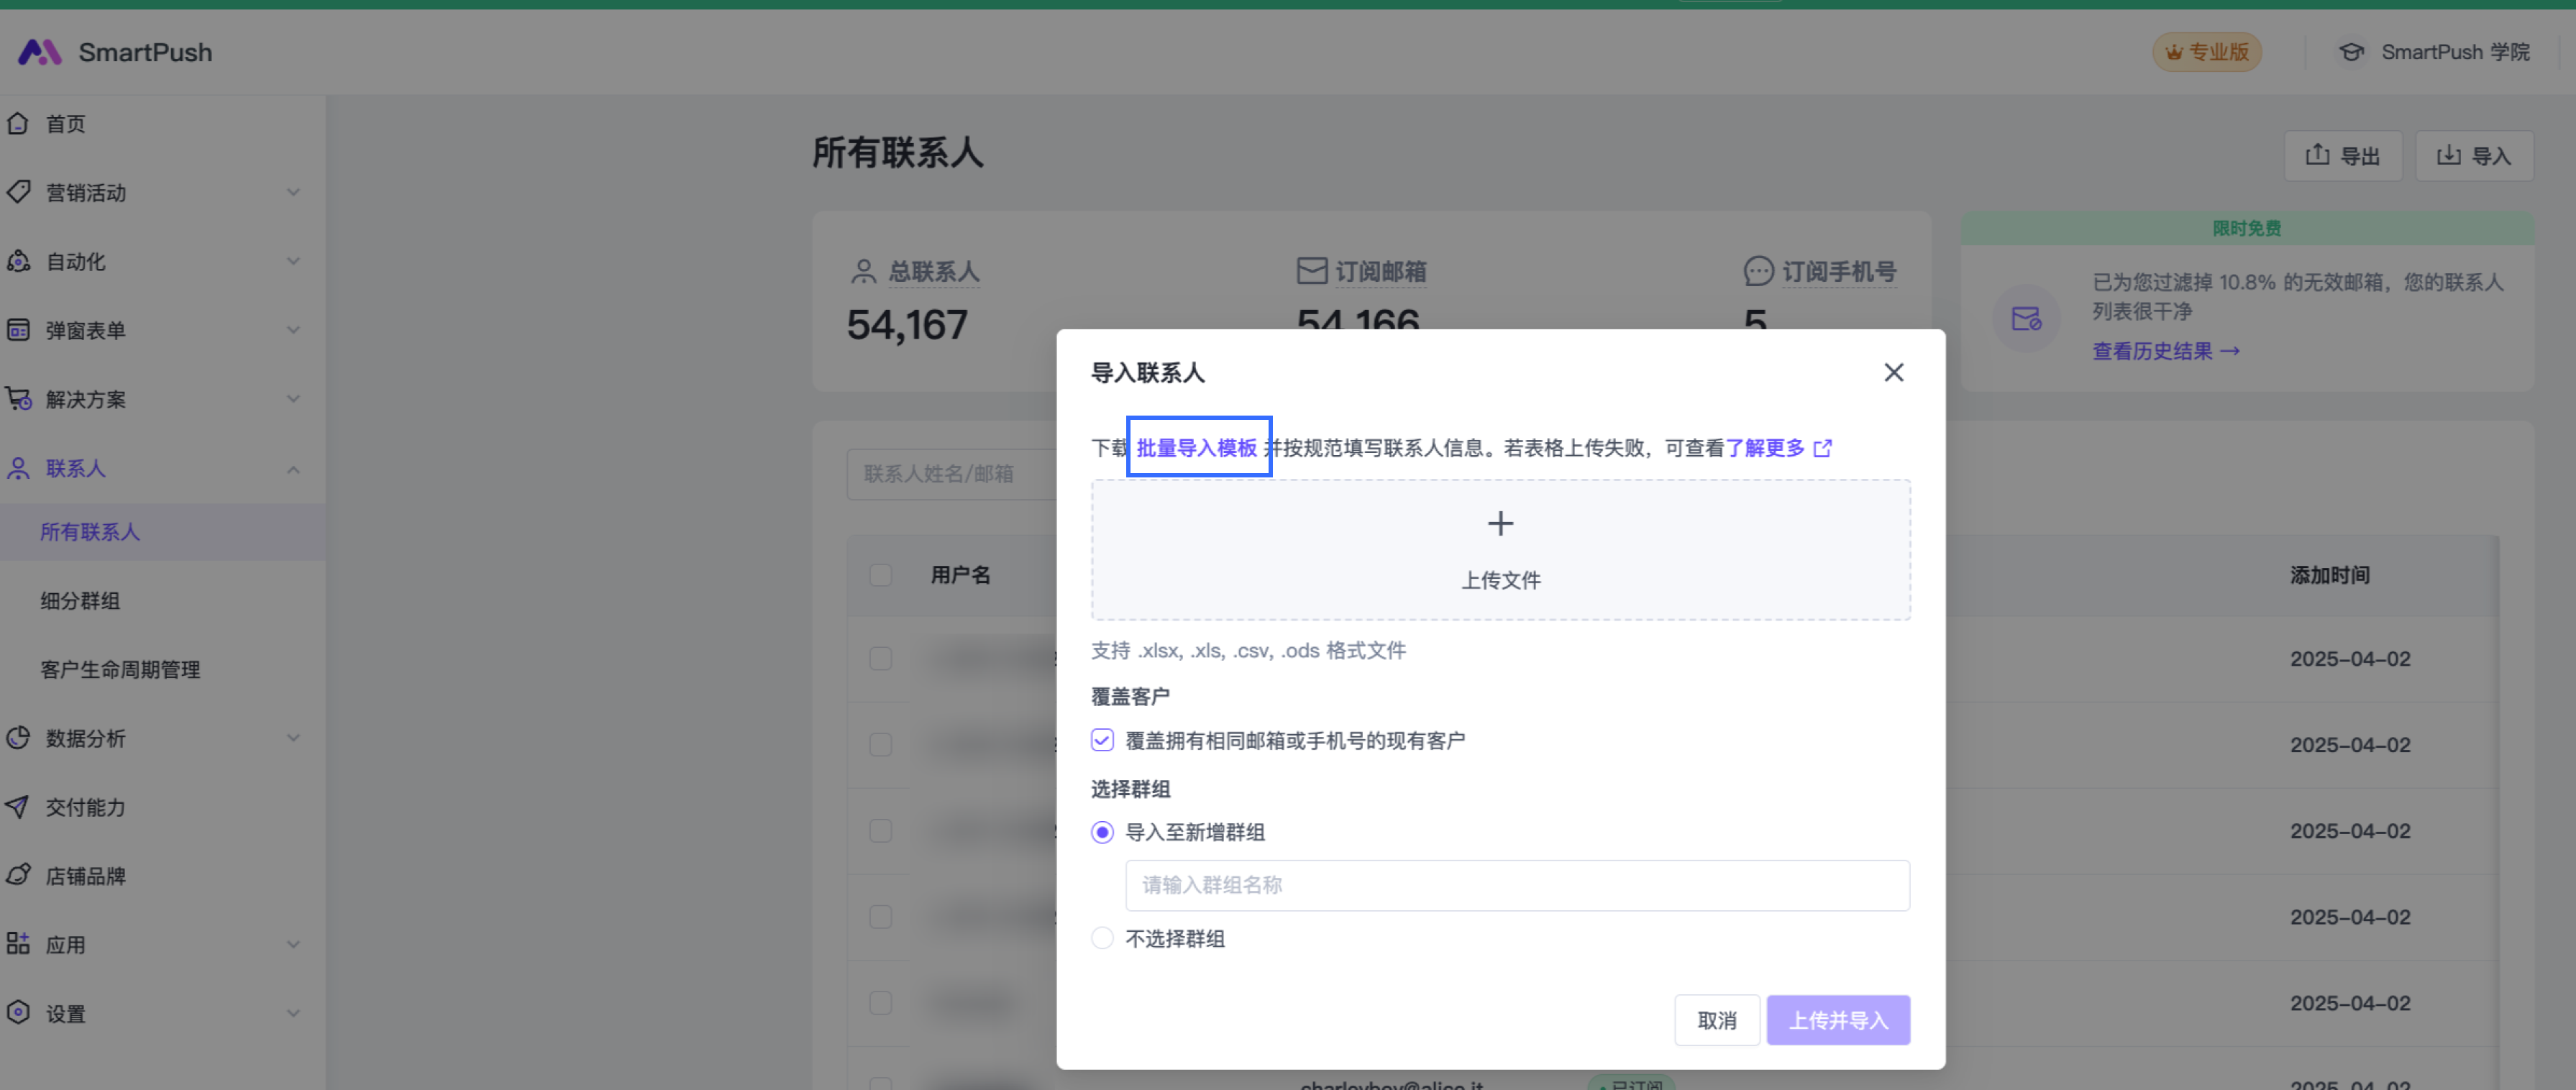Expand the 营销活动 menu chevron

pyautogui.click(x=293, y=192)
